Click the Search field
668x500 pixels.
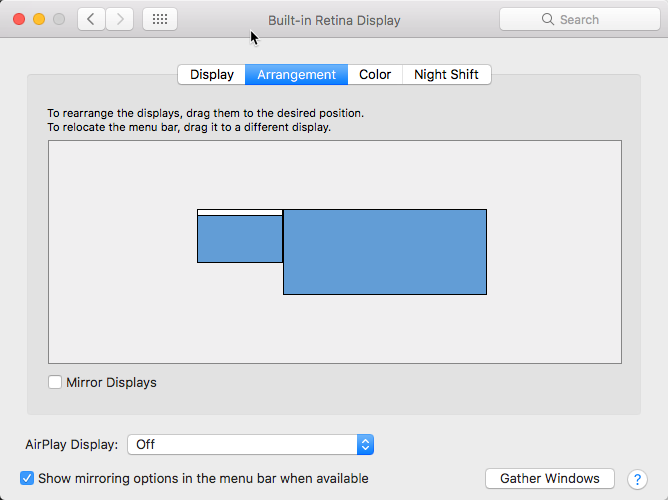tap(579, 19)
